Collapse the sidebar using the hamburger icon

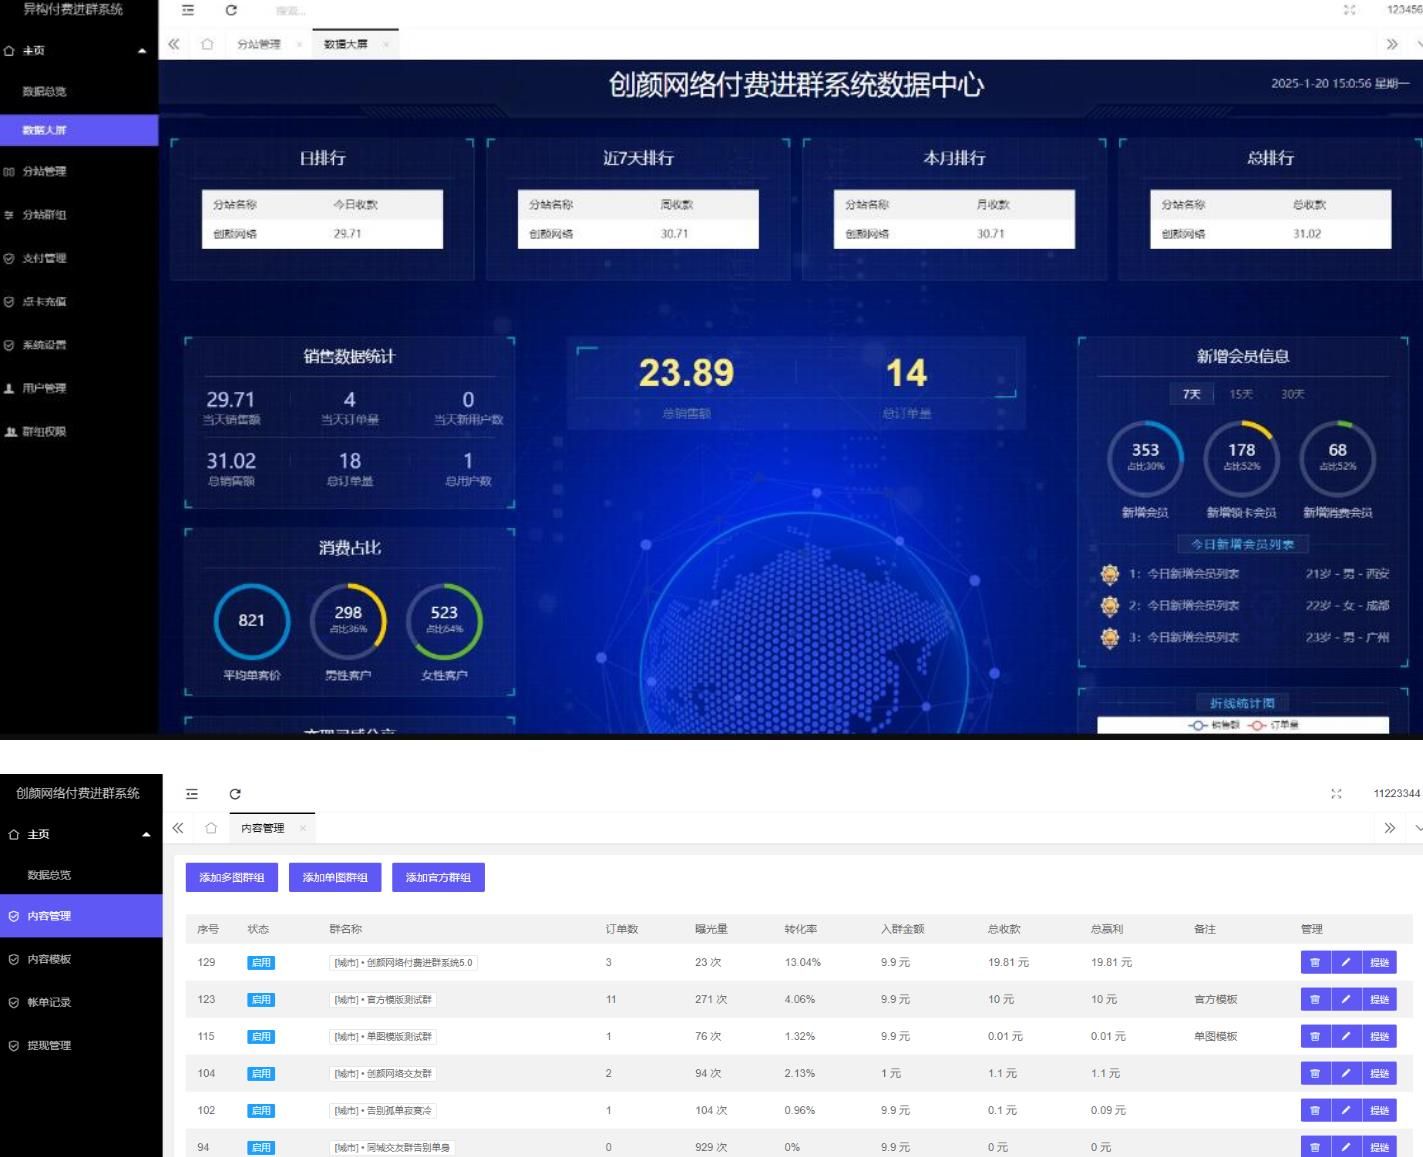coord(186,9)
